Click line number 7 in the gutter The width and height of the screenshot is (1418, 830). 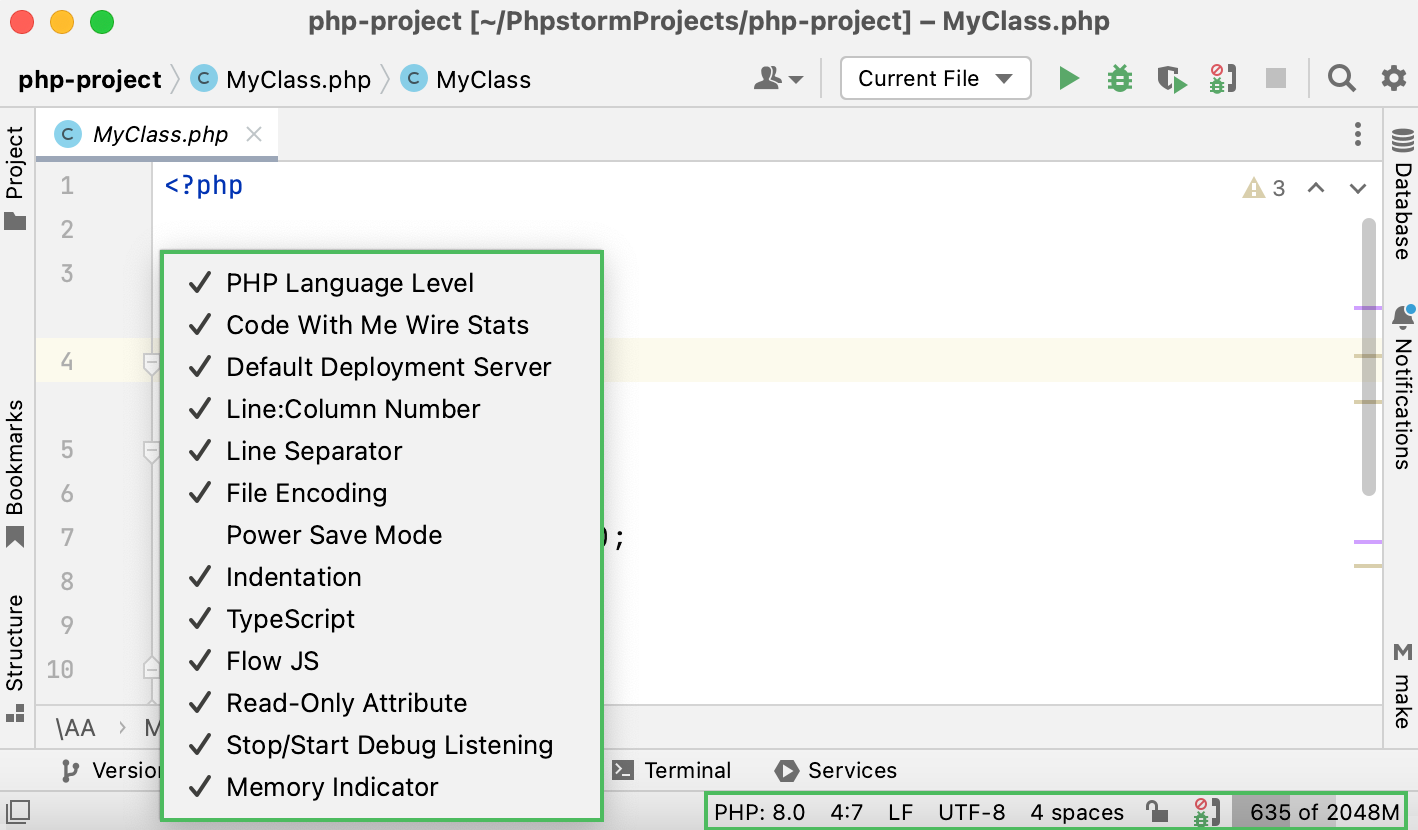[x=66, y=537]
